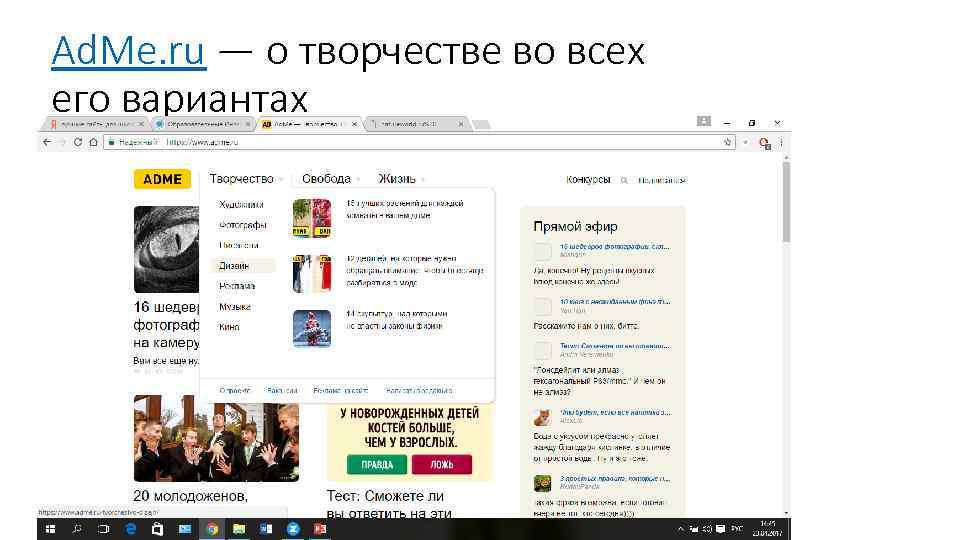Click the yellow ADME logo
Screen dimensions: 960x540
[x=162, y=179]
